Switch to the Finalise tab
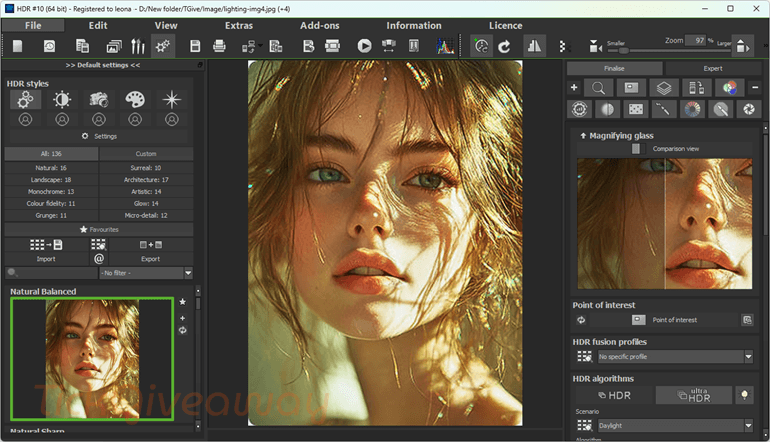 pyautogui.click(x=614, y=68)
